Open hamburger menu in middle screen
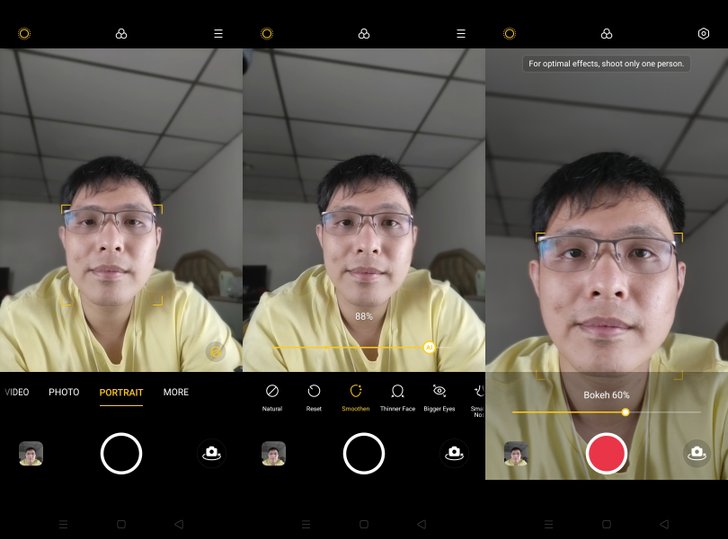728x539 pixels. [x=461, y=33]
